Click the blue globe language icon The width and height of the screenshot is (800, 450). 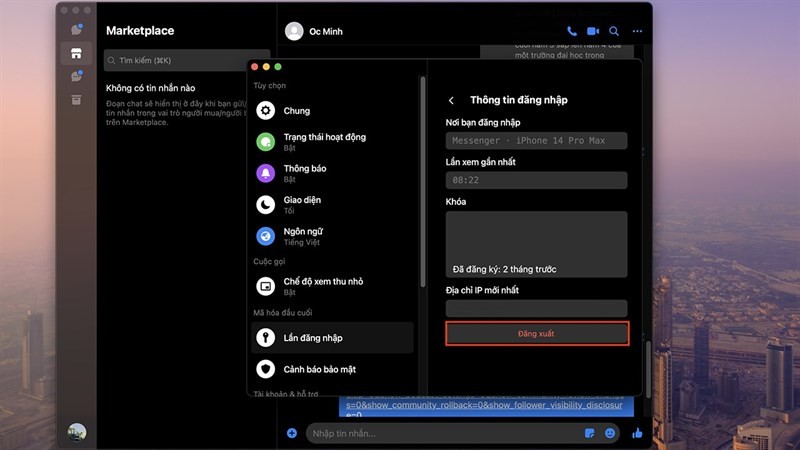tap(265, 236)
